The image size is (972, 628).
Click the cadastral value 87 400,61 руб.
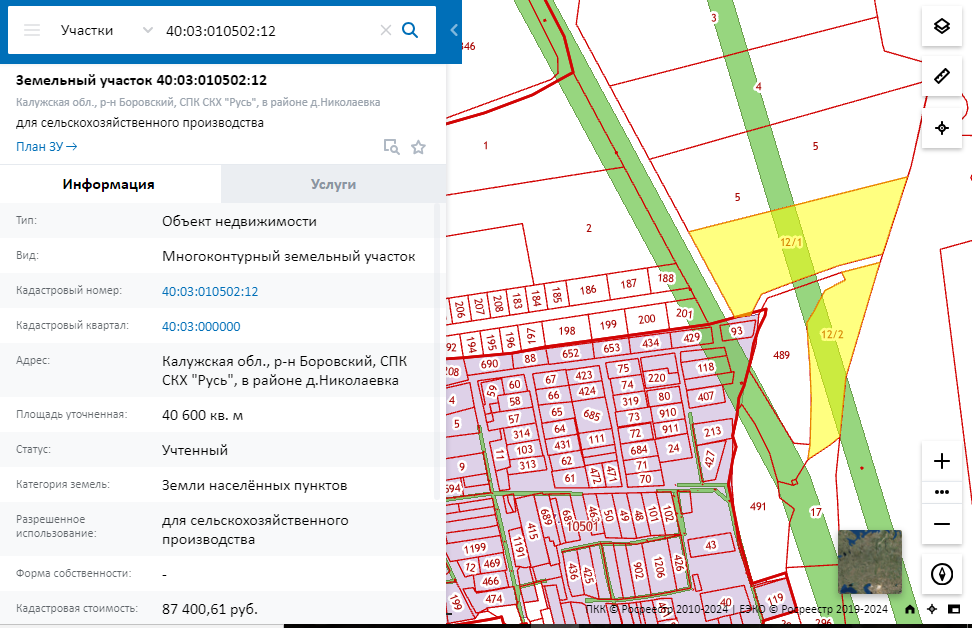click(210, 609)
